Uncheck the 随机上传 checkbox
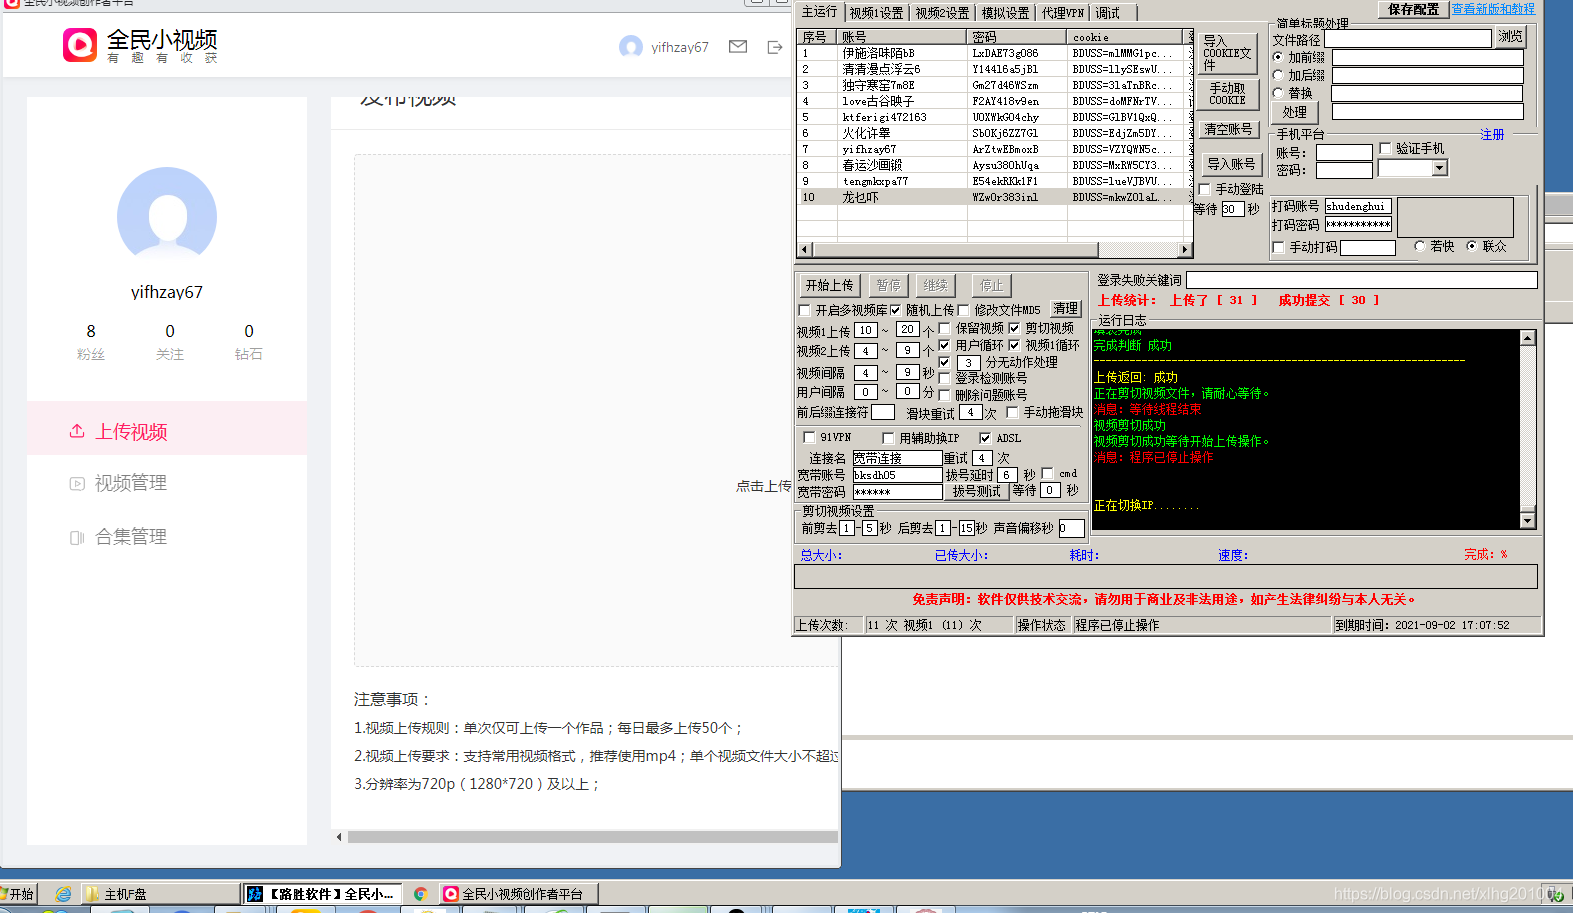Screen dimensions: 1573x913 (x=895, y=310)
